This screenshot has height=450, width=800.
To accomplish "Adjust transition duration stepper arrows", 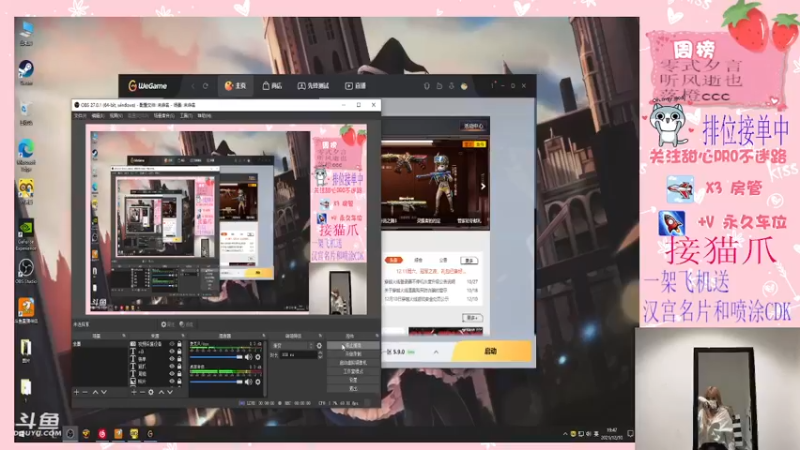I will [320, 355].
